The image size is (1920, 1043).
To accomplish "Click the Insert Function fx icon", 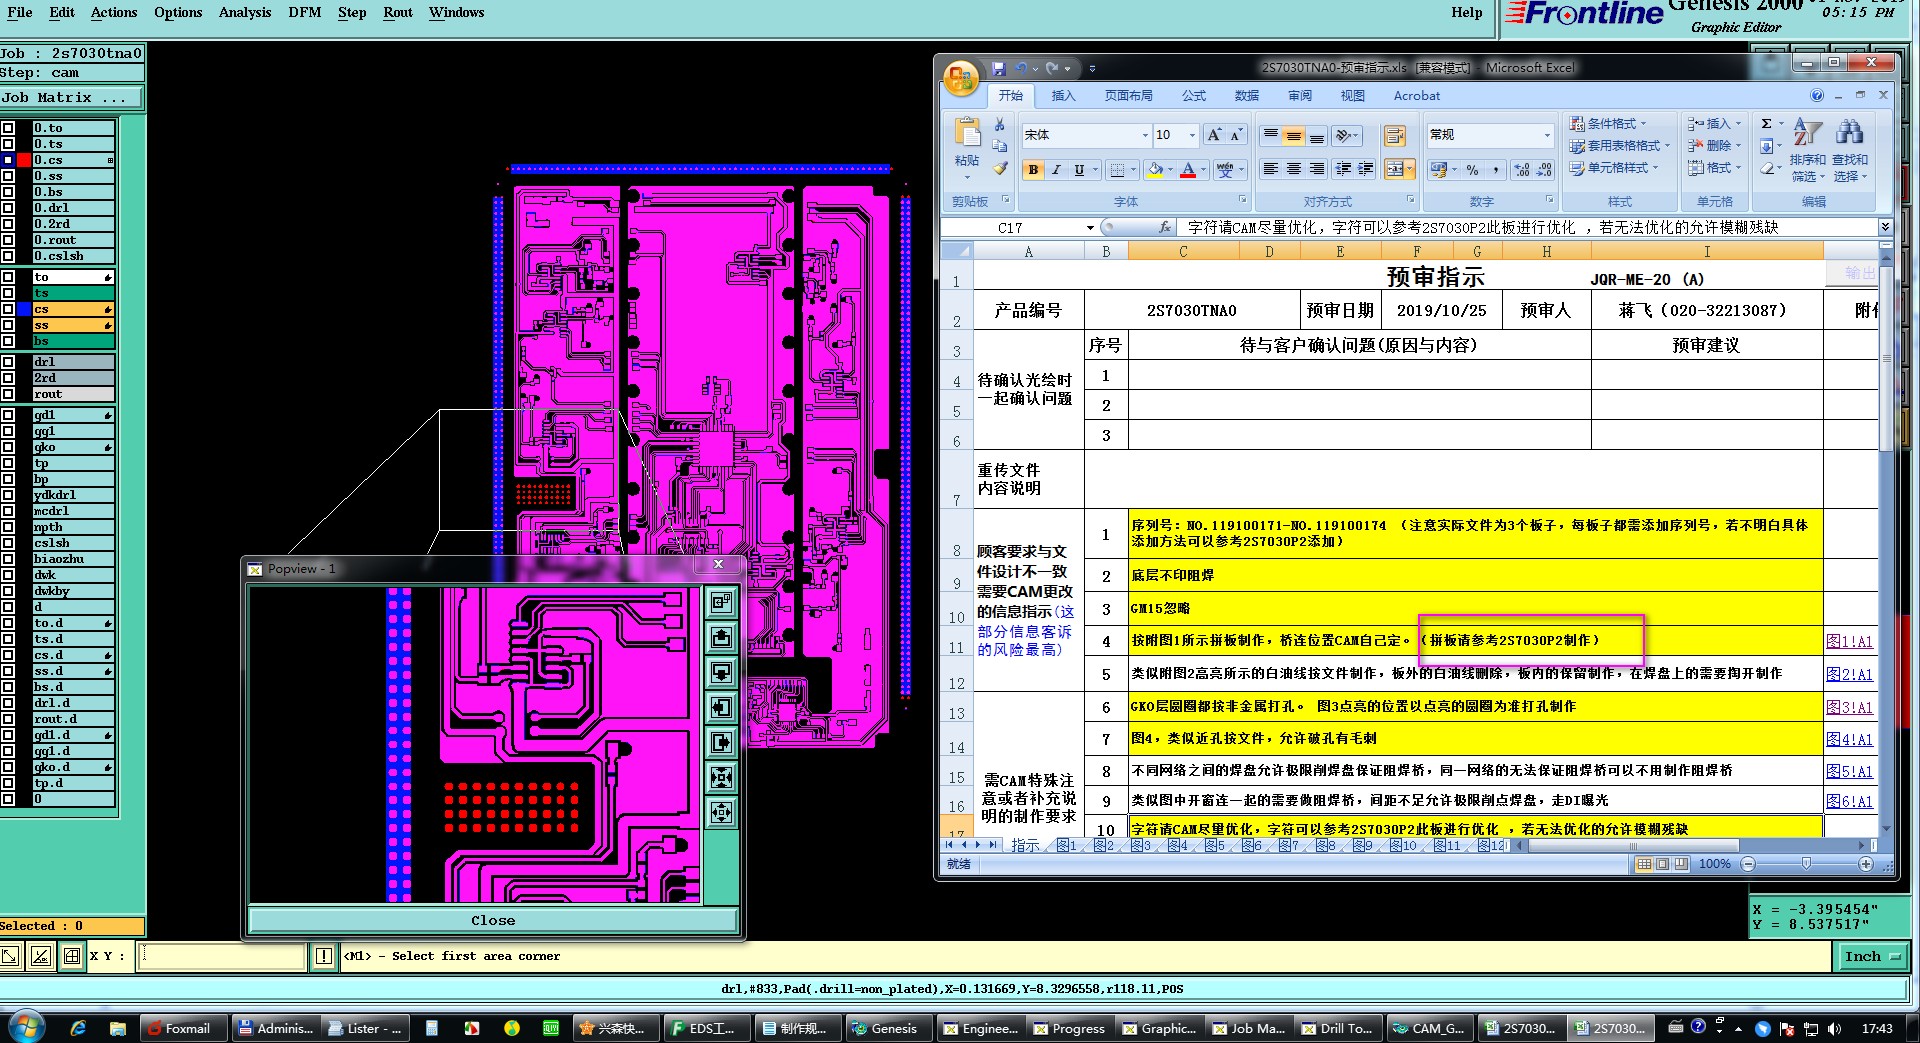I will 1164,227.
